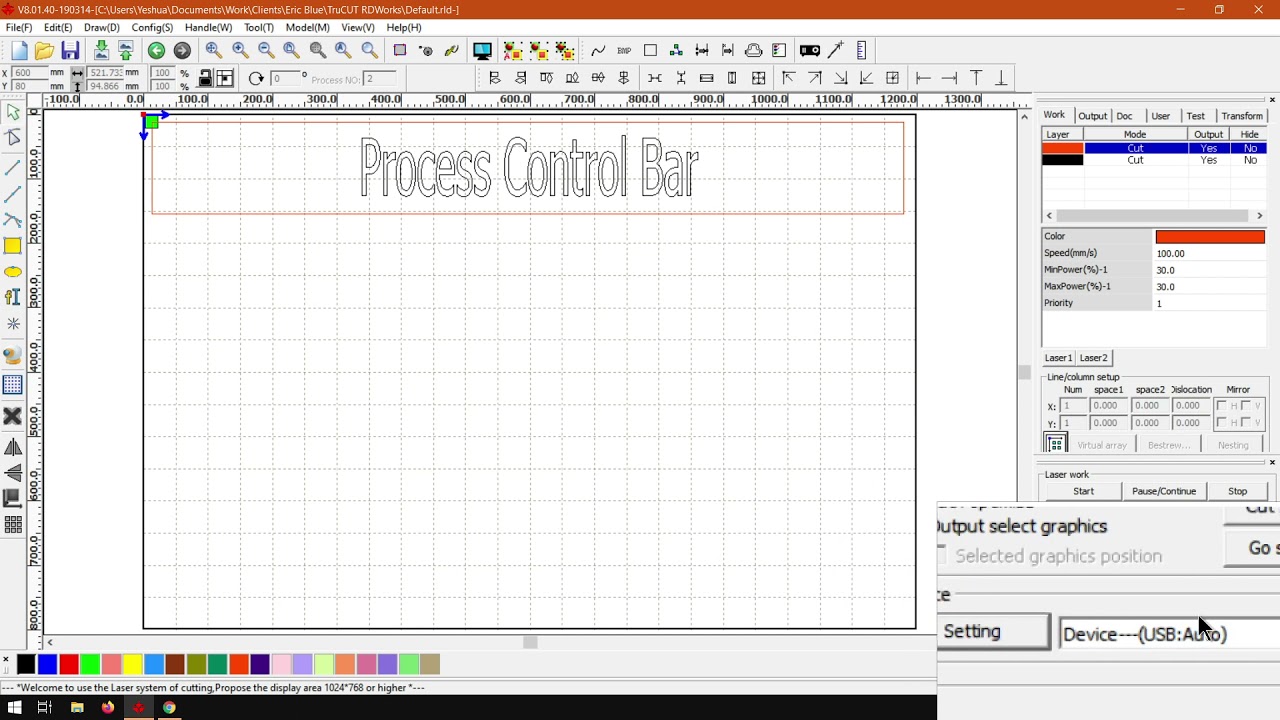Click the align-to-top-left arrow icon
Image resolution: width=1280 pixels, height=720 pixels.
click(788, 78)
